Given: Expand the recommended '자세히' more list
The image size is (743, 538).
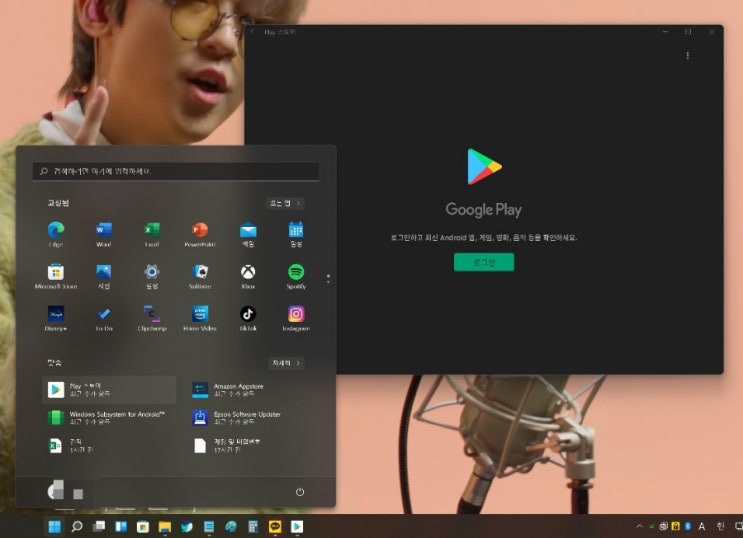Looking at the screenshot, I should [x=286, y=363].
